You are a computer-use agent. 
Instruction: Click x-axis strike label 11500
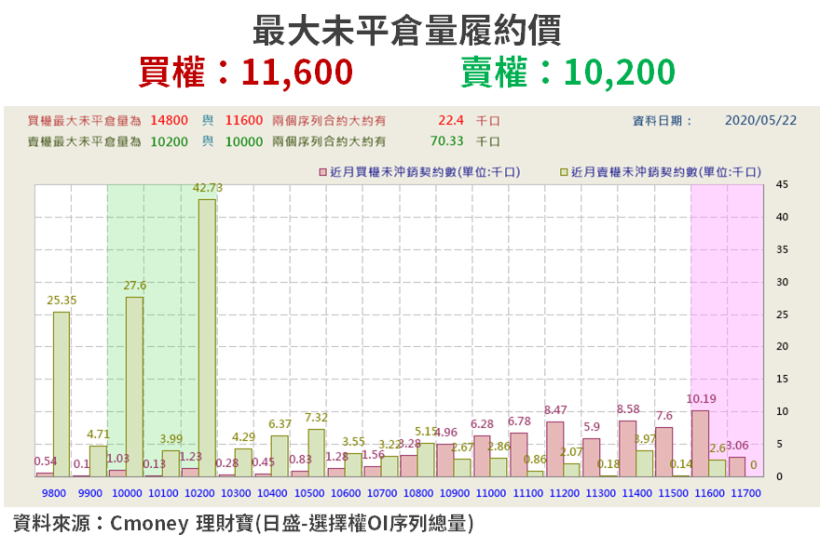click(673, 493)
